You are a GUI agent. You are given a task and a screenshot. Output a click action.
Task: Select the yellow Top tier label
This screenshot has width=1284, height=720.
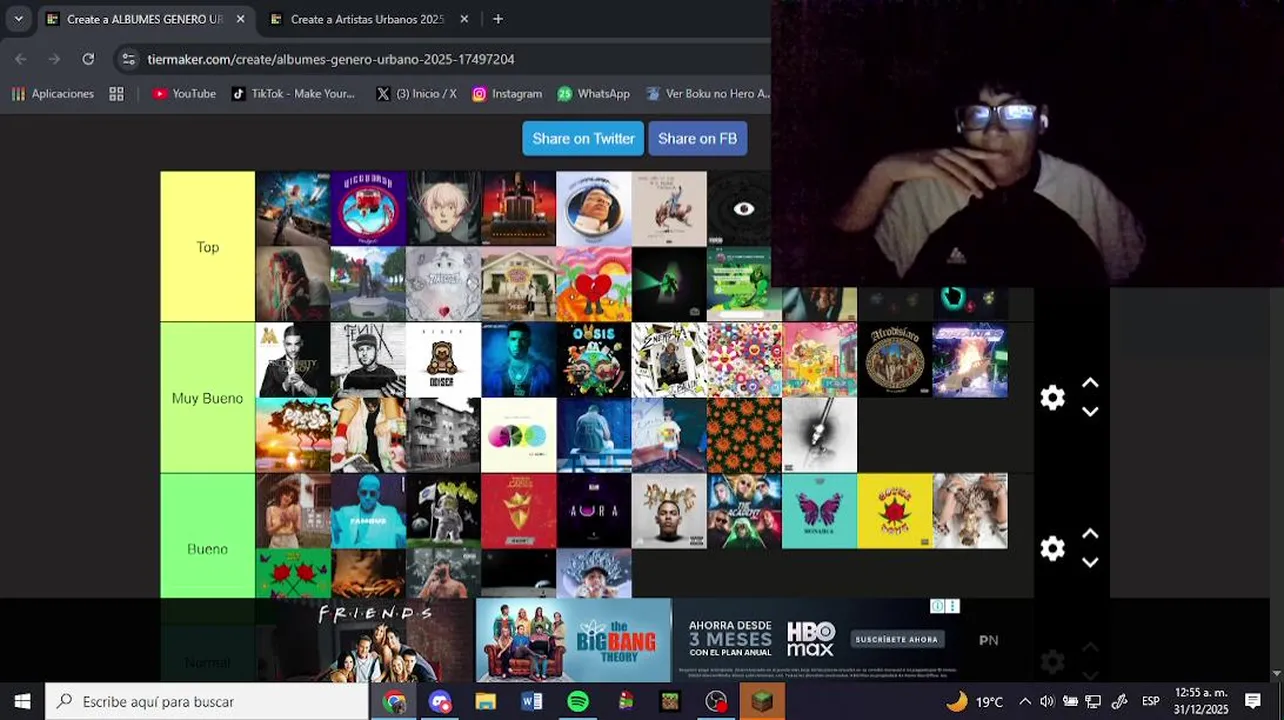(x=207, y=246)
